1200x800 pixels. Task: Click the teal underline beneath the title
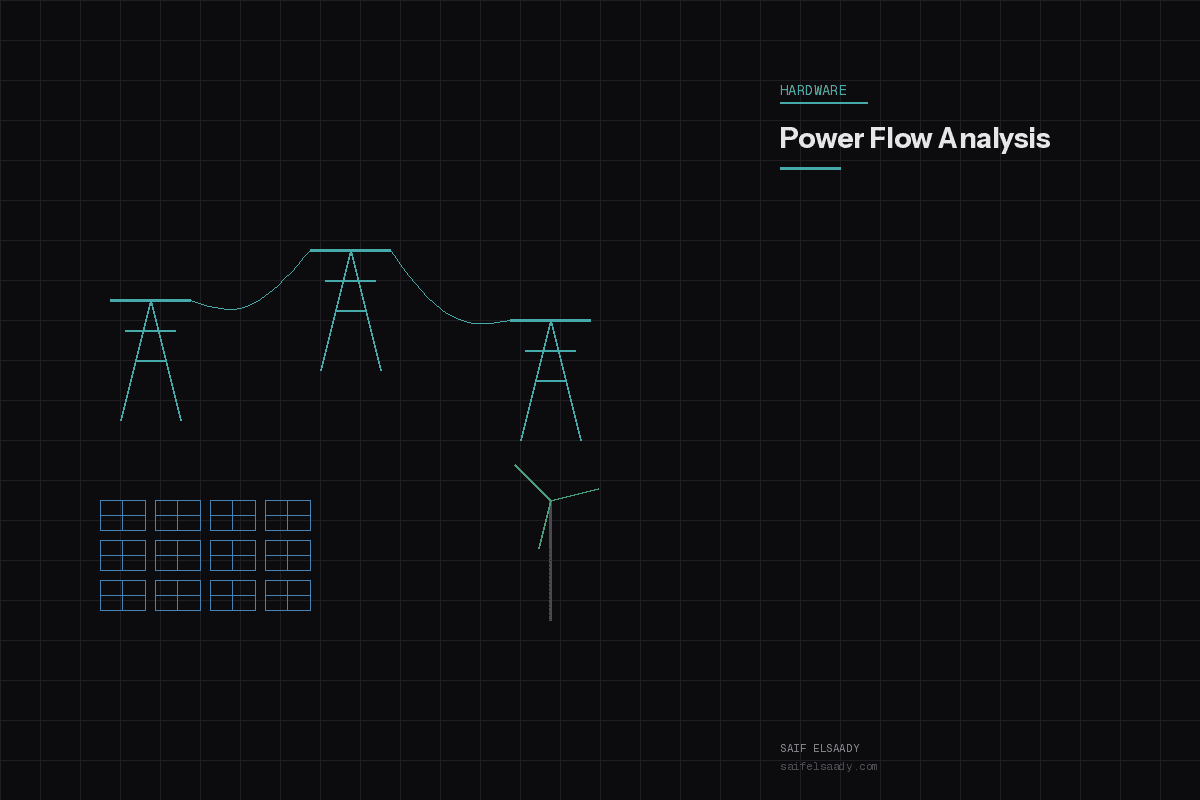[x=809, y=166]
